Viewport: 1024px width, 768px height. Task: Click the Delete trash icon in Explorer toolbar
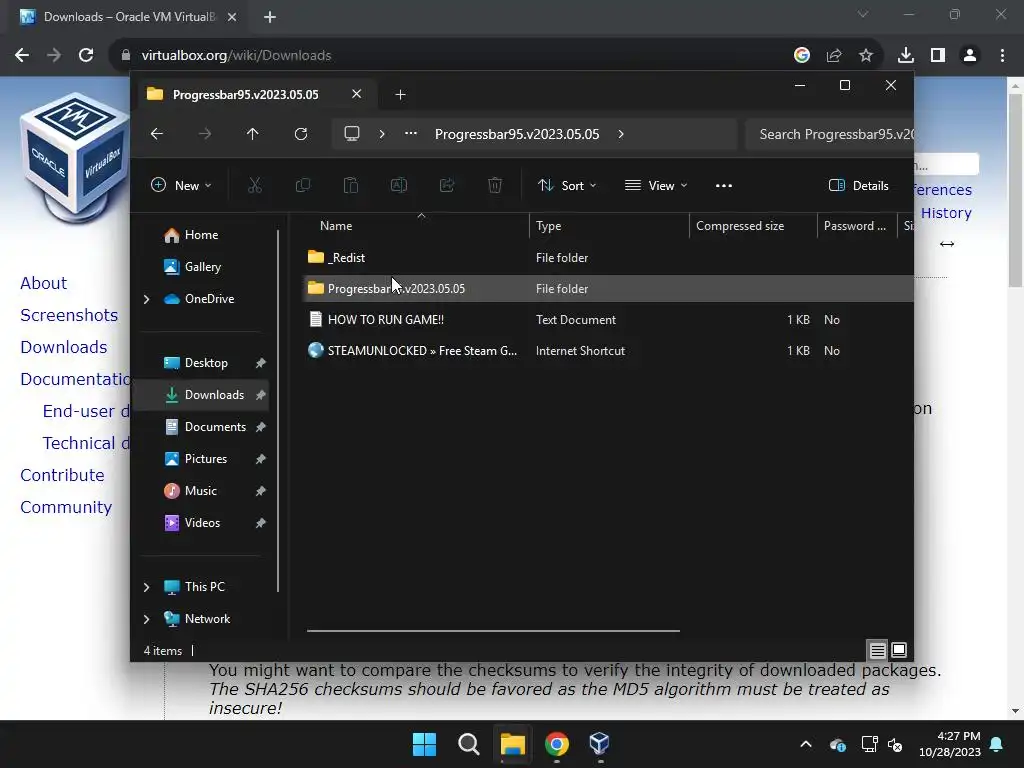pyautogui.click(x=495, y=185)
